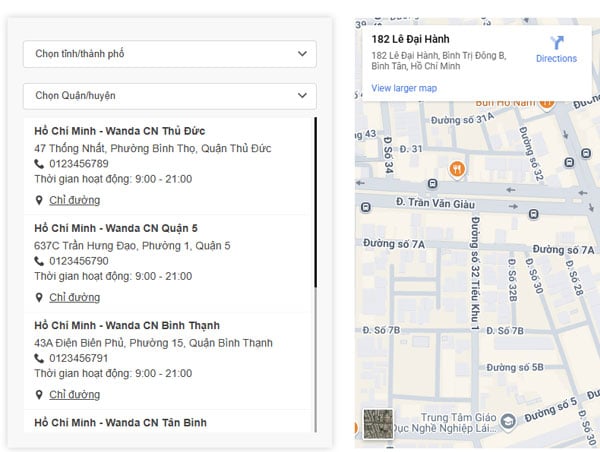Click the Directions link on the map card
Viewport: 600px width, 452px height.
click(556, 59)
